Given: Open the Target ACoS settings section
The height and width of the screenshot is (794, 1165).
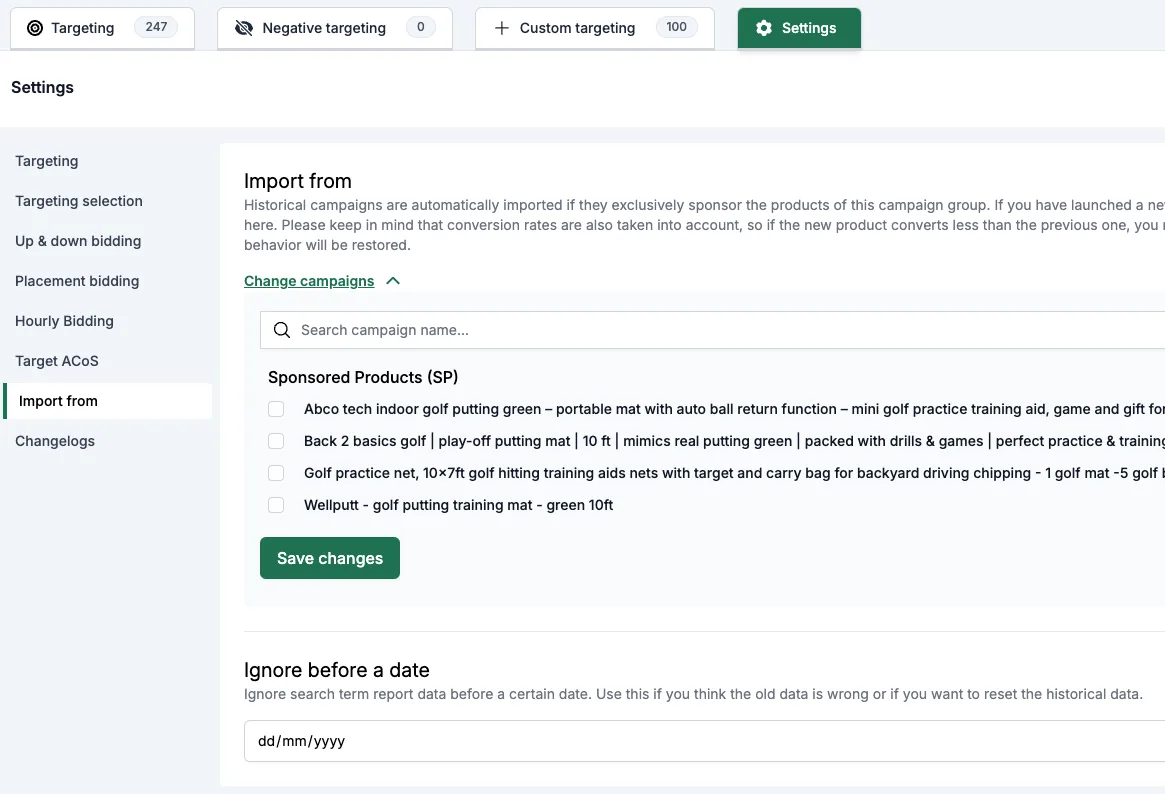Looking at the screenshot, I should click(56, 361).
